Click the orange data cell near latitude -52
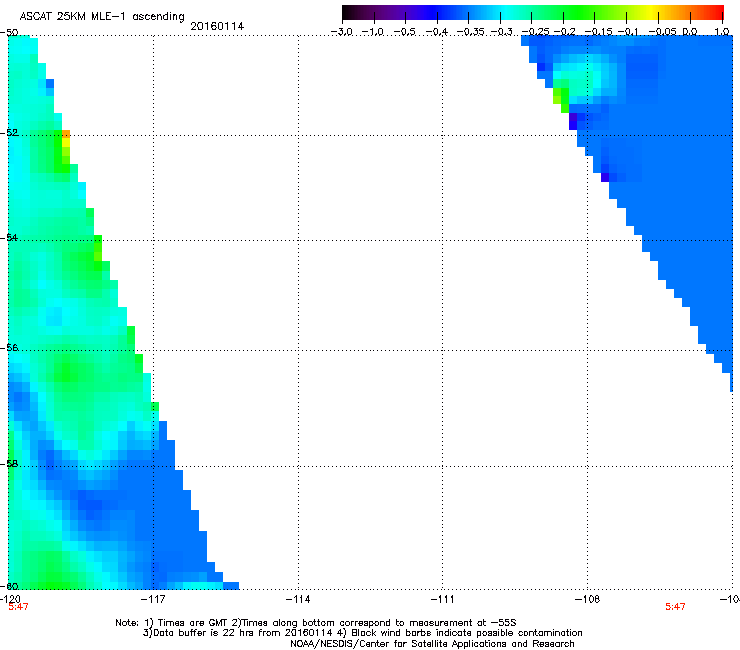The width and height of the screenshot is (740, 650). pos(66,134)
